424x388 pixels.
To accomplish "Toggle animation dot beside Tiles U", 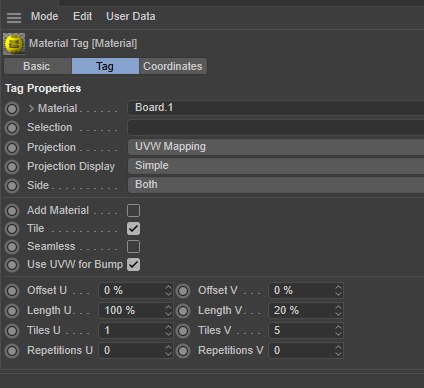I will 12,331.
